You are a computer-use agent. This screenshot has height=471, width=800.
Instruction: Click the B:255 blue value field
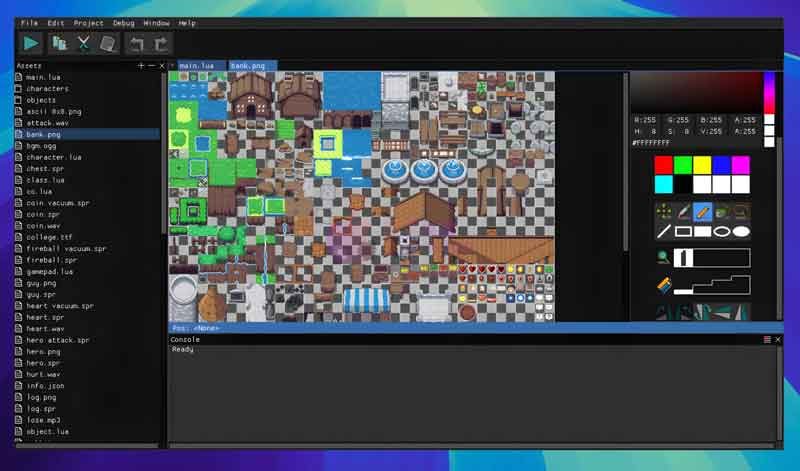711,120
